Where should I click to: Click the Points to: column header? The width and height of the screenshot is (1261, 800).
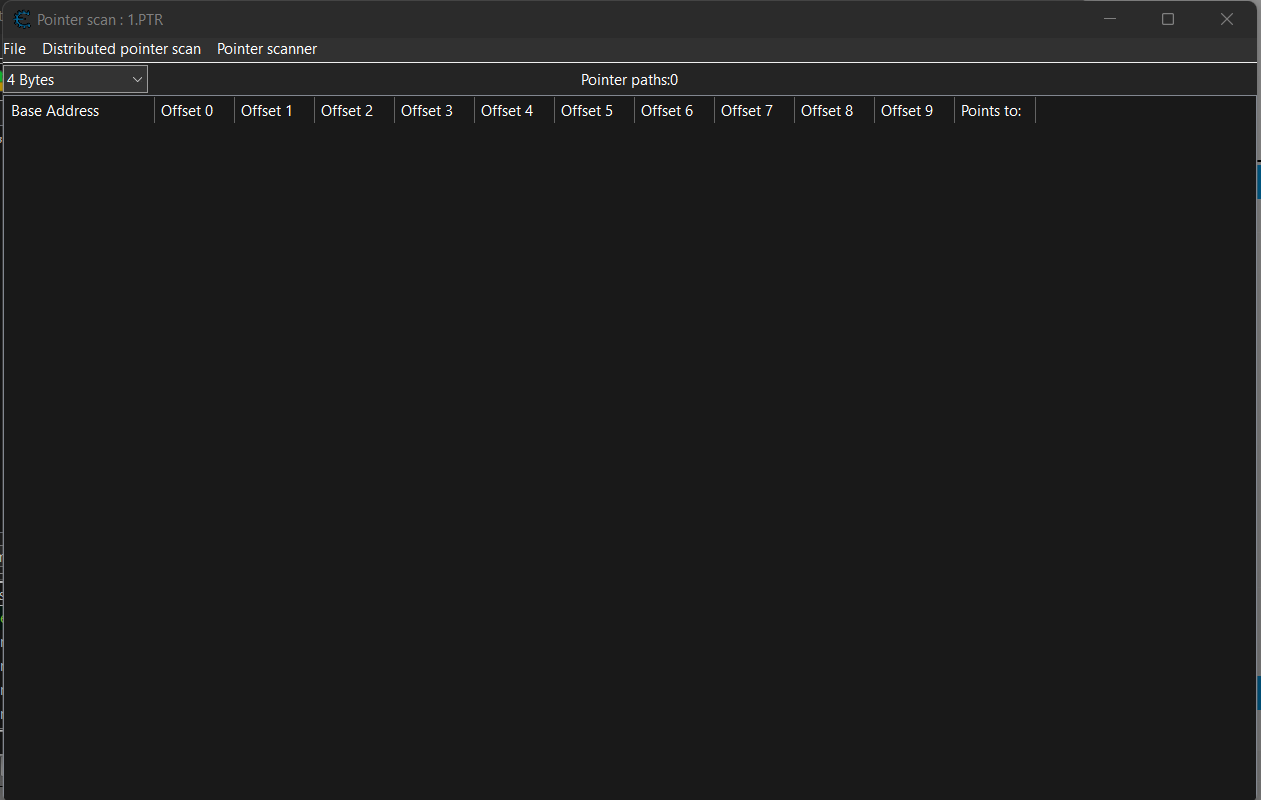point(995,111)
